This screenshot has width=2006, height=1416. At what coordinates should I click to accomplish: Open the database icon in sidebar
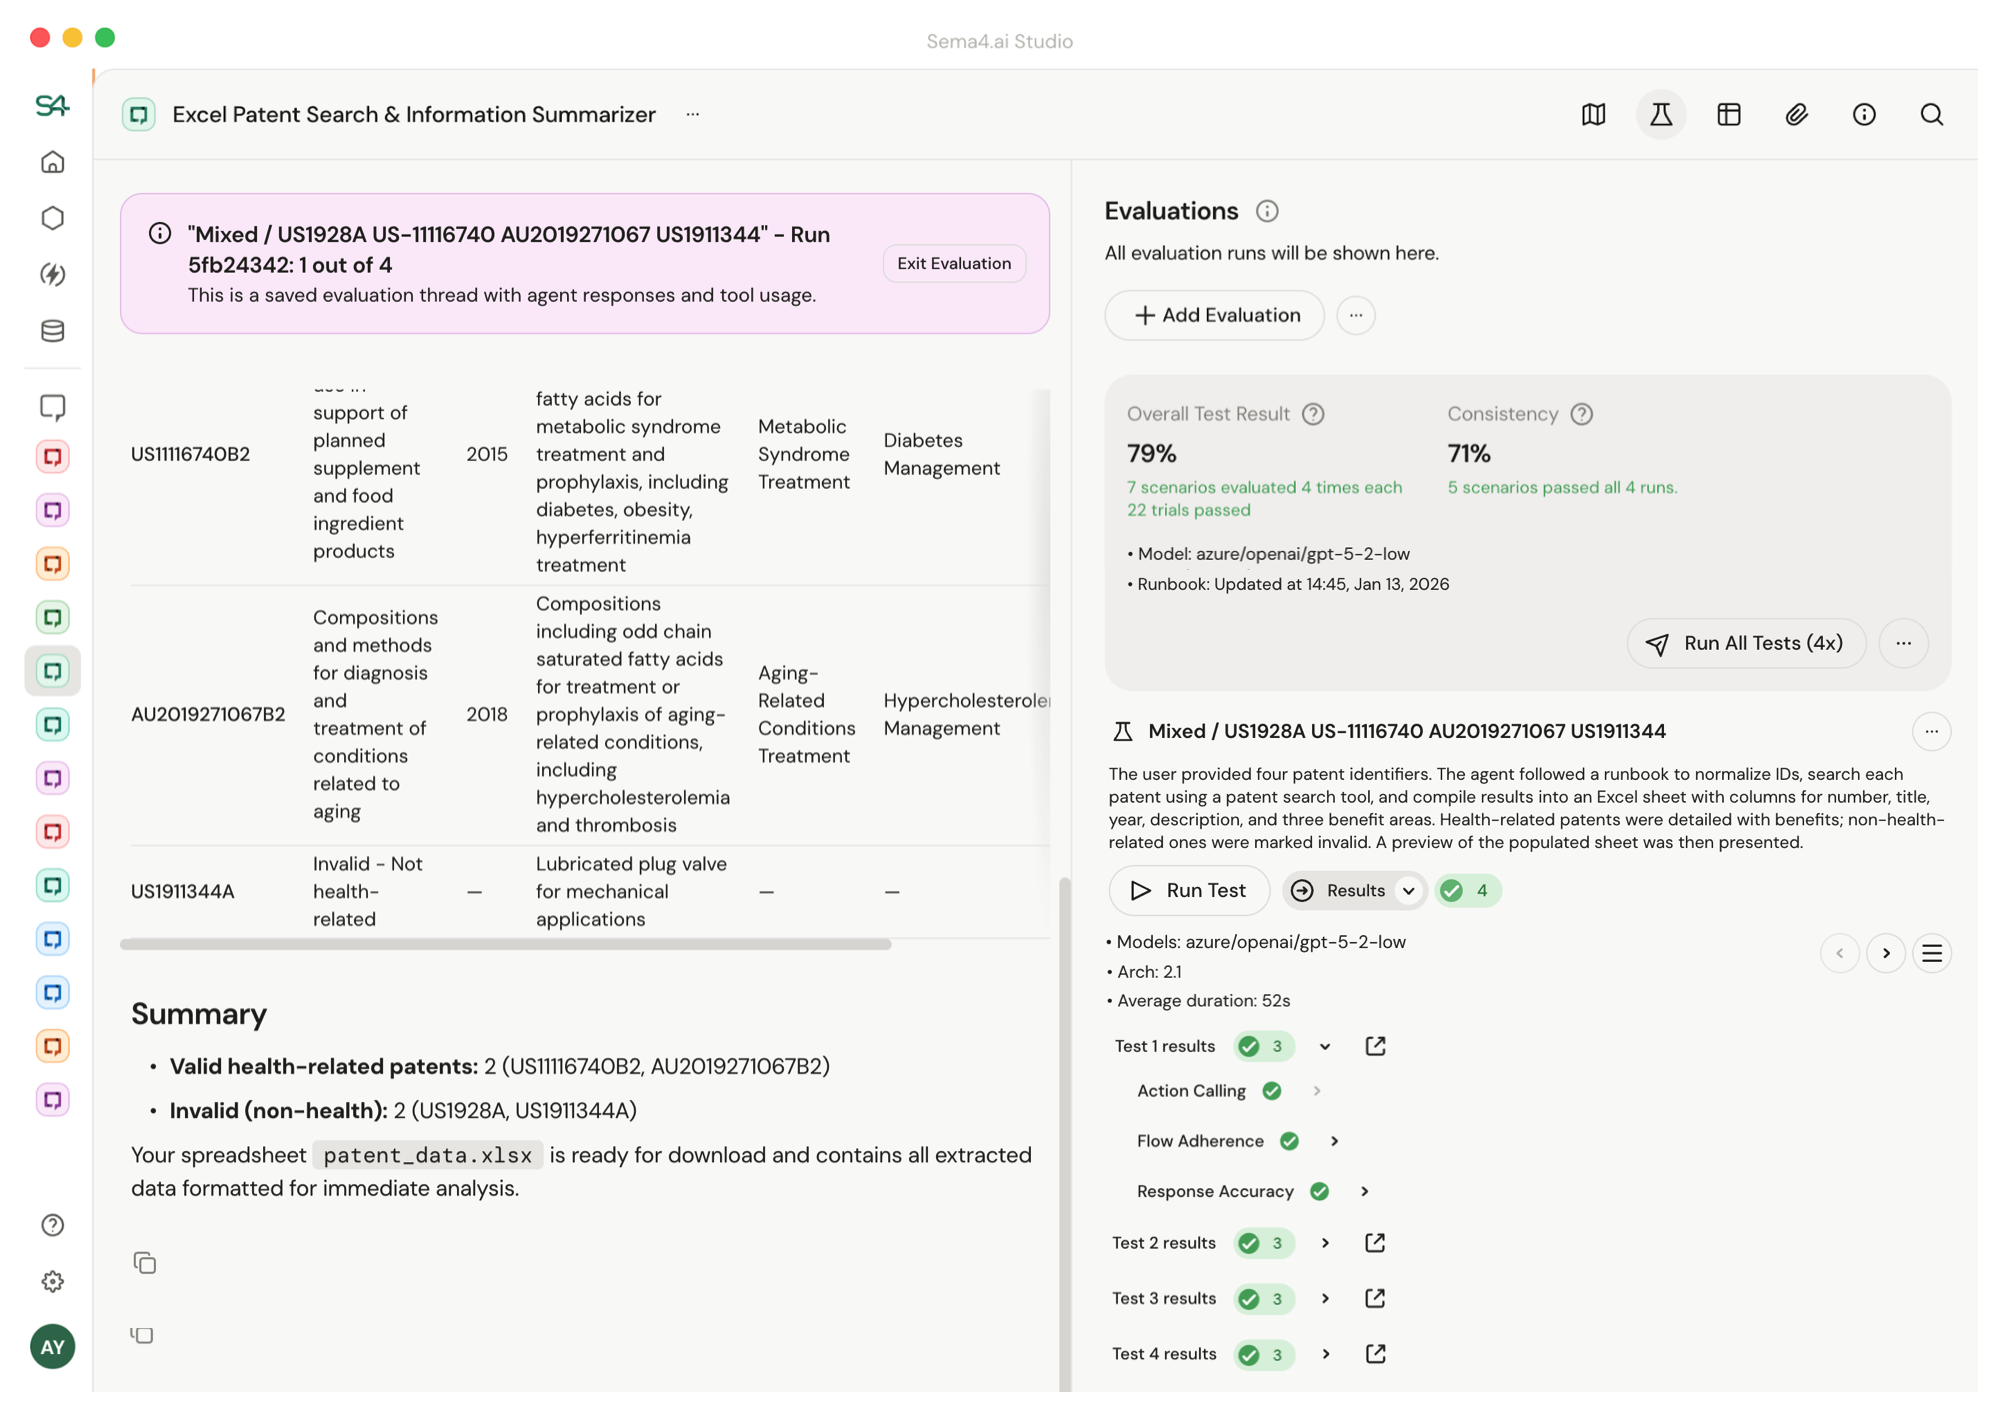[52, 330]
